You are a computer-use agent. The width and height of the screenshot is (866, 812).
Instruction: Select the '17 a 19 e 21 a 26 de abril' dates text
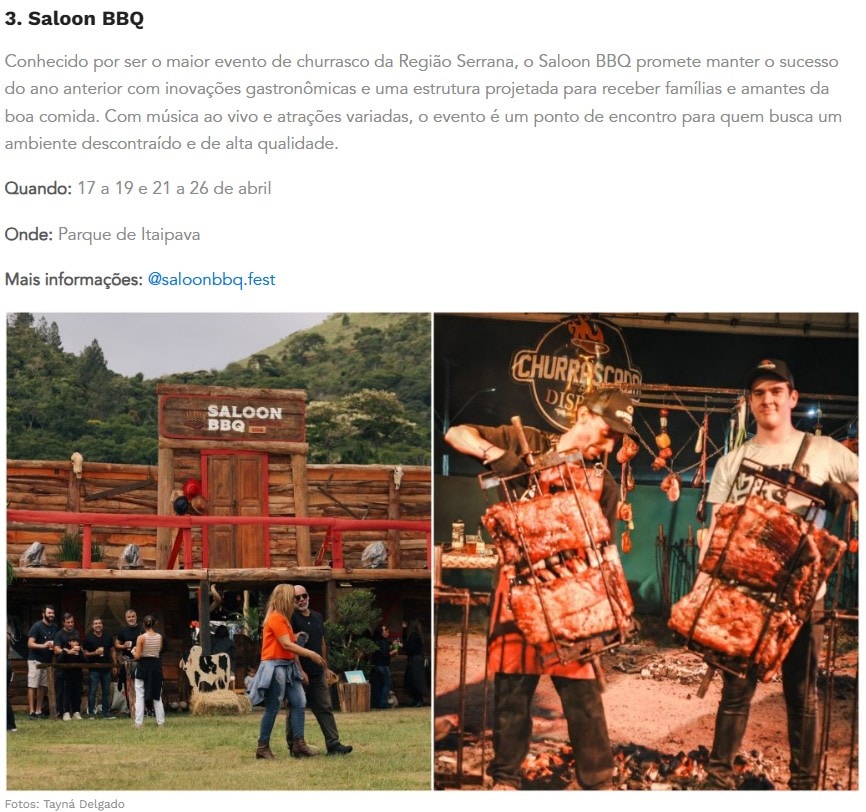coord(175,188)
